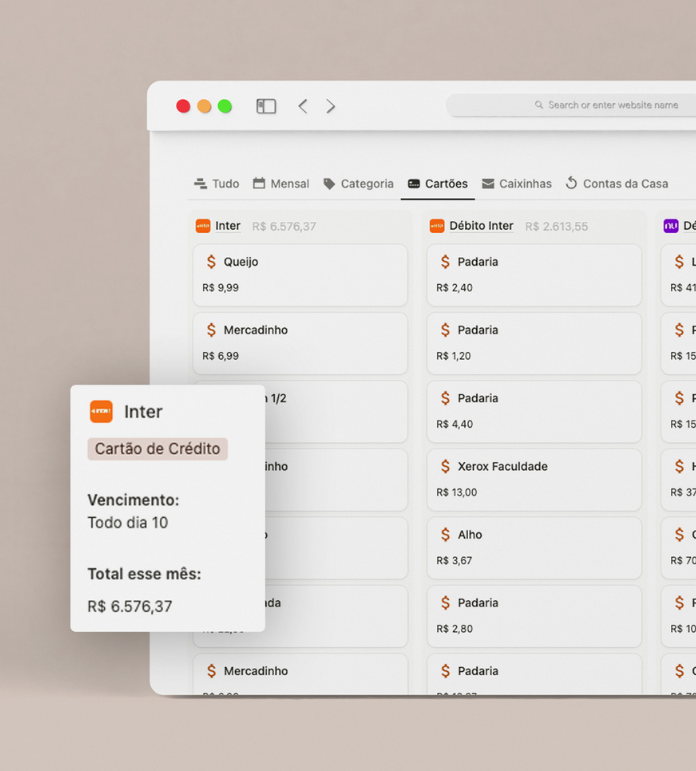Open the Mercadinho R$ 6,99 card

tap(300, 343)
